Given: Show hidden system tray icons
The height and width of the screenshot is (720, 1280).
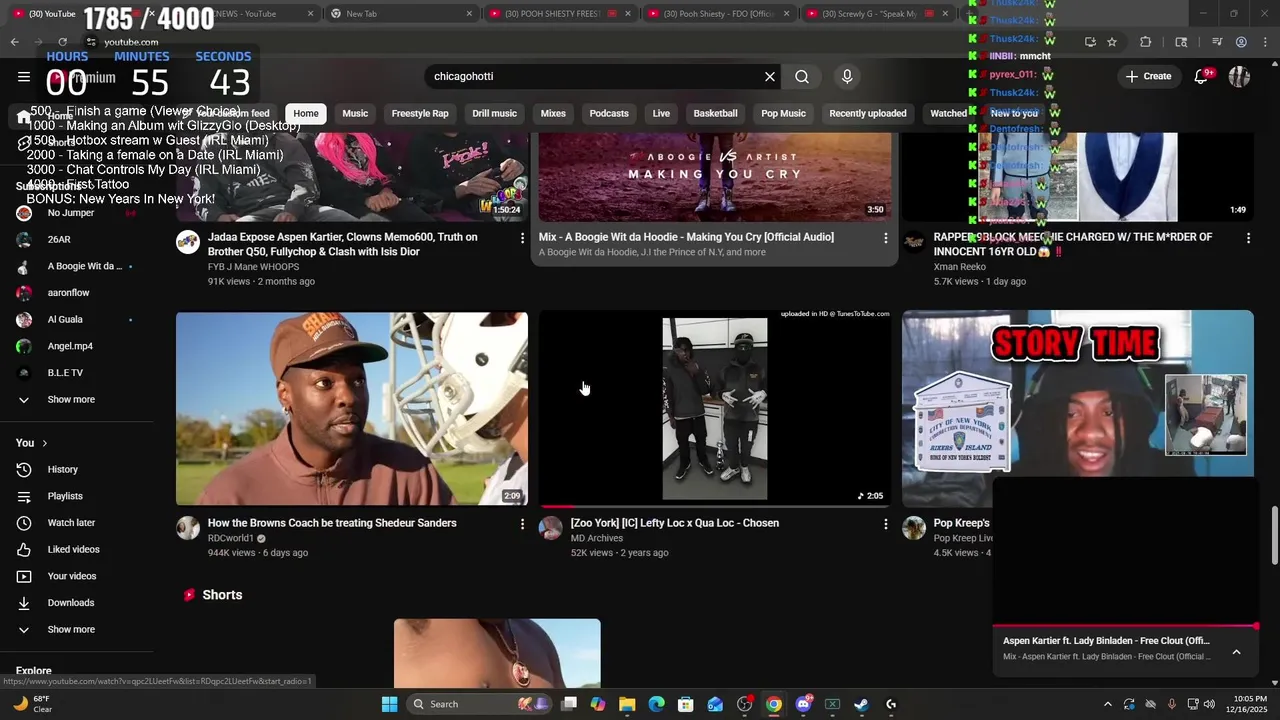Looking at the screenshot, I should tap(1107, 704).
